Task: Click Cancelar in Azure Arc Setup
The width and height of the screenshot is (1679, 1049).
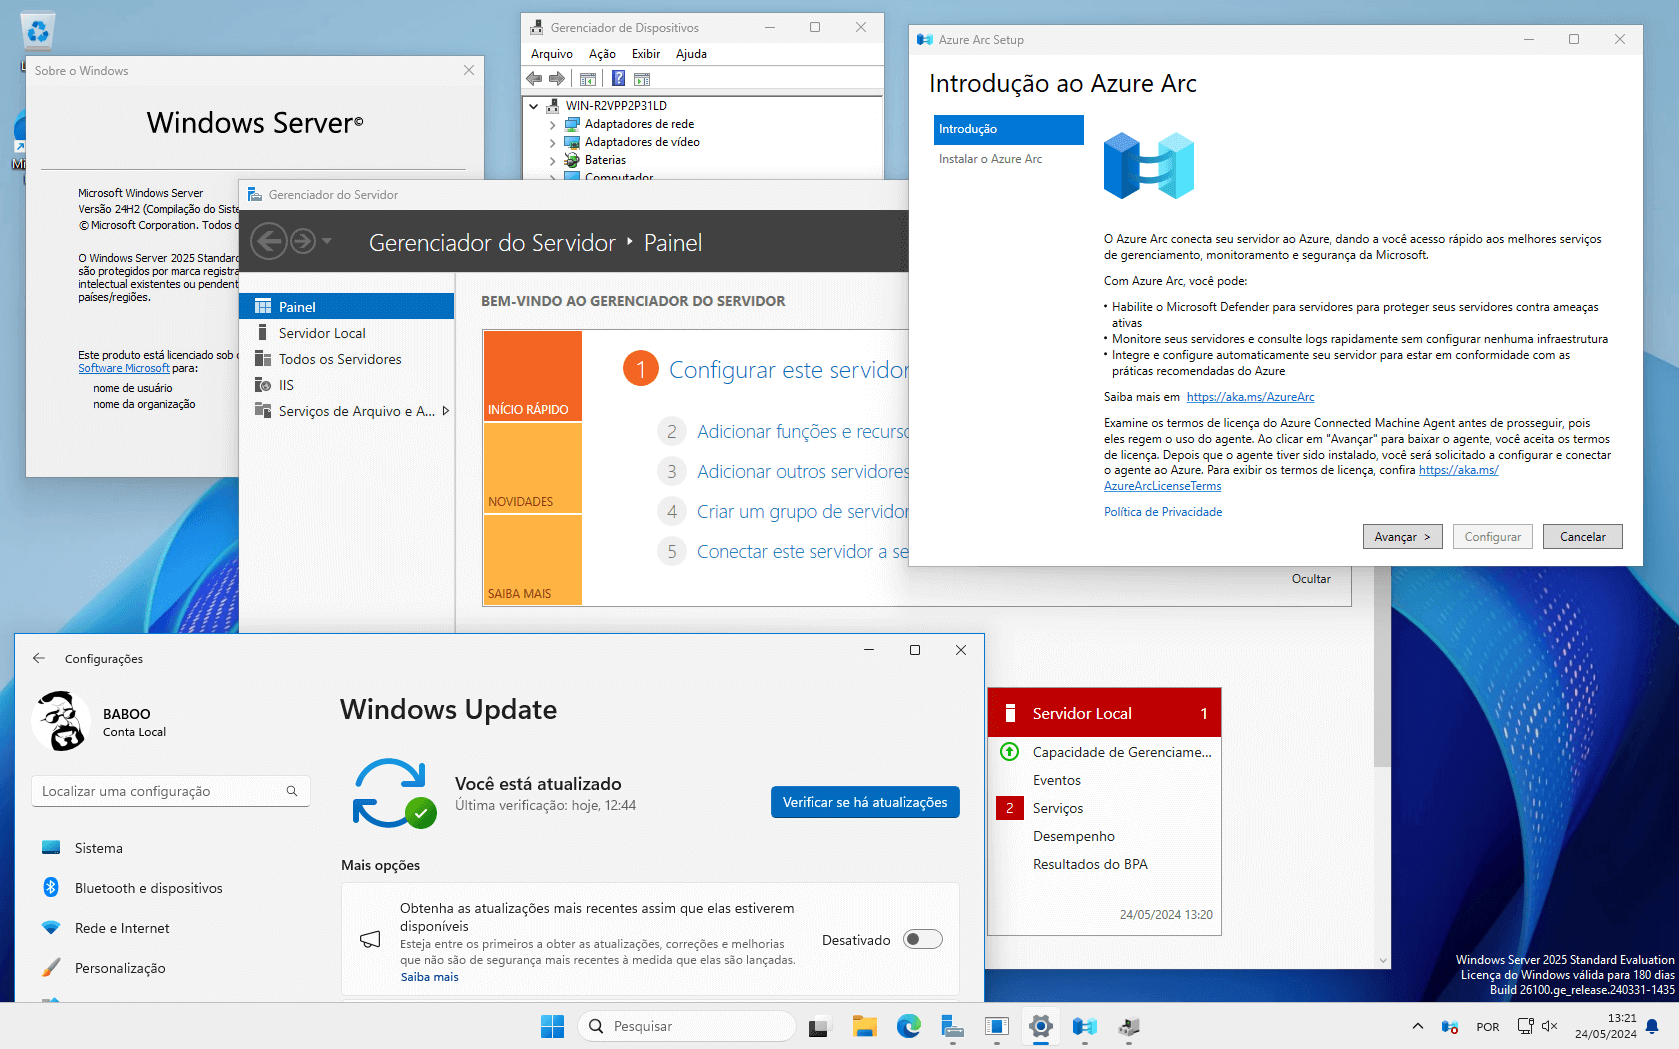Action: click(1582, 536)
